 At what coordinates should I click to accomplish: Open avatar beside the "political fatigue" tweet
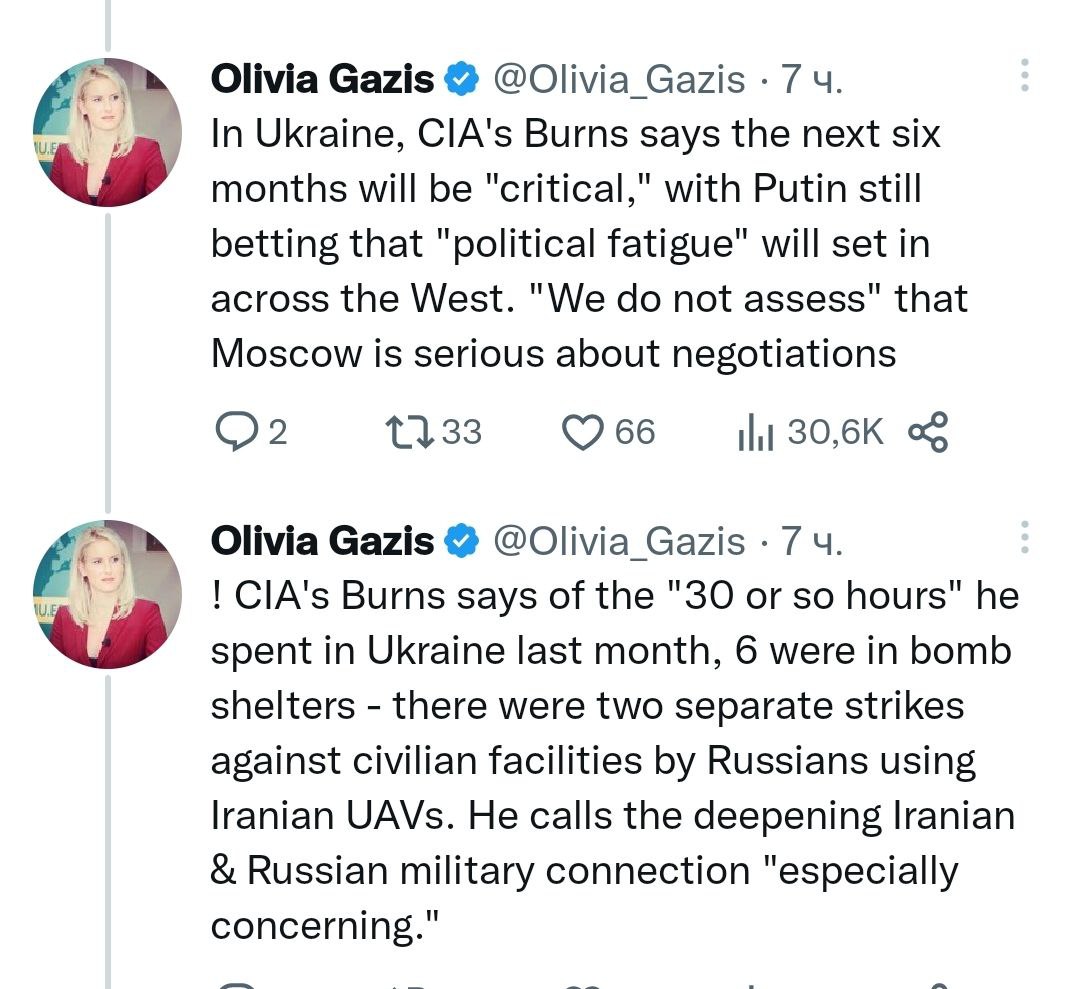[108, 132]
